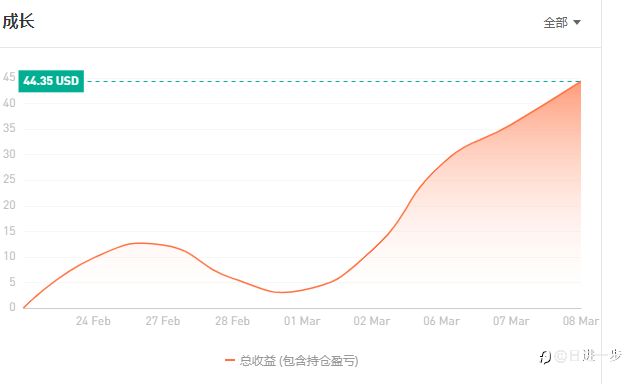Select the 06 Mar axis date
The height and width of the screenshot is (384, 629).
tap(442, 321)
